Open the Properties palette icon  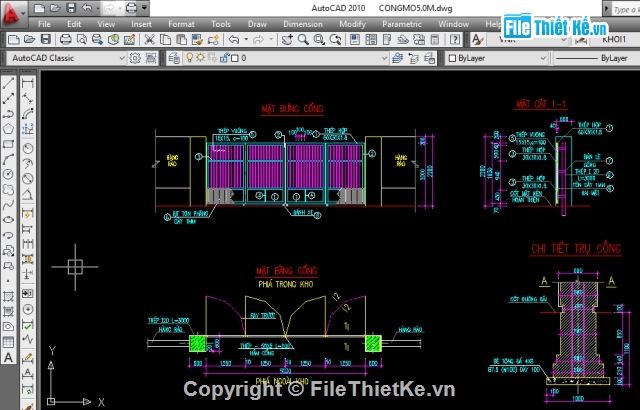pos(355,40)
